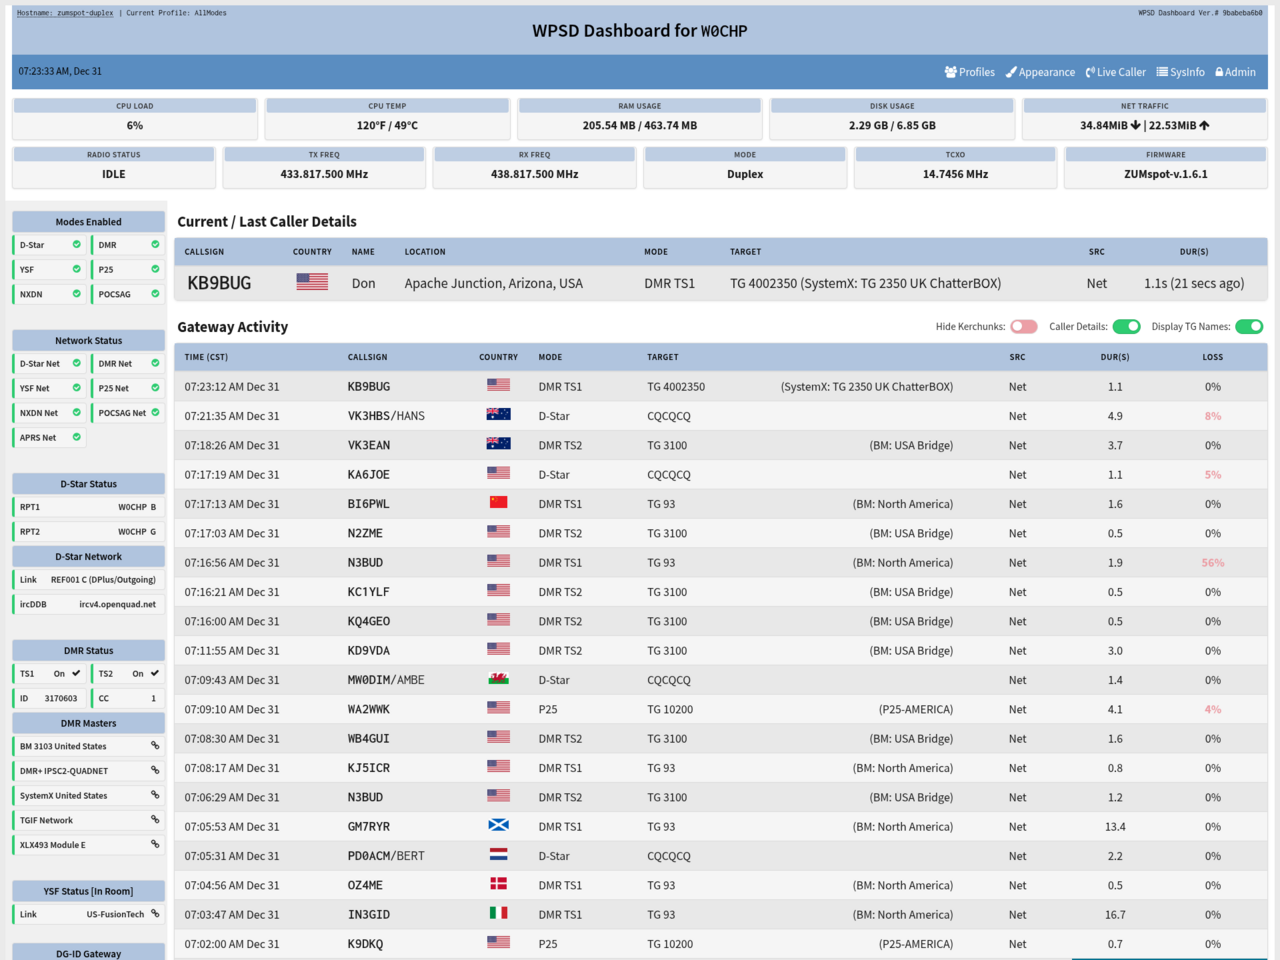
Task: Click the firmware value ZUMspot-v.1.6.1
Action: tap(1166, 174)
